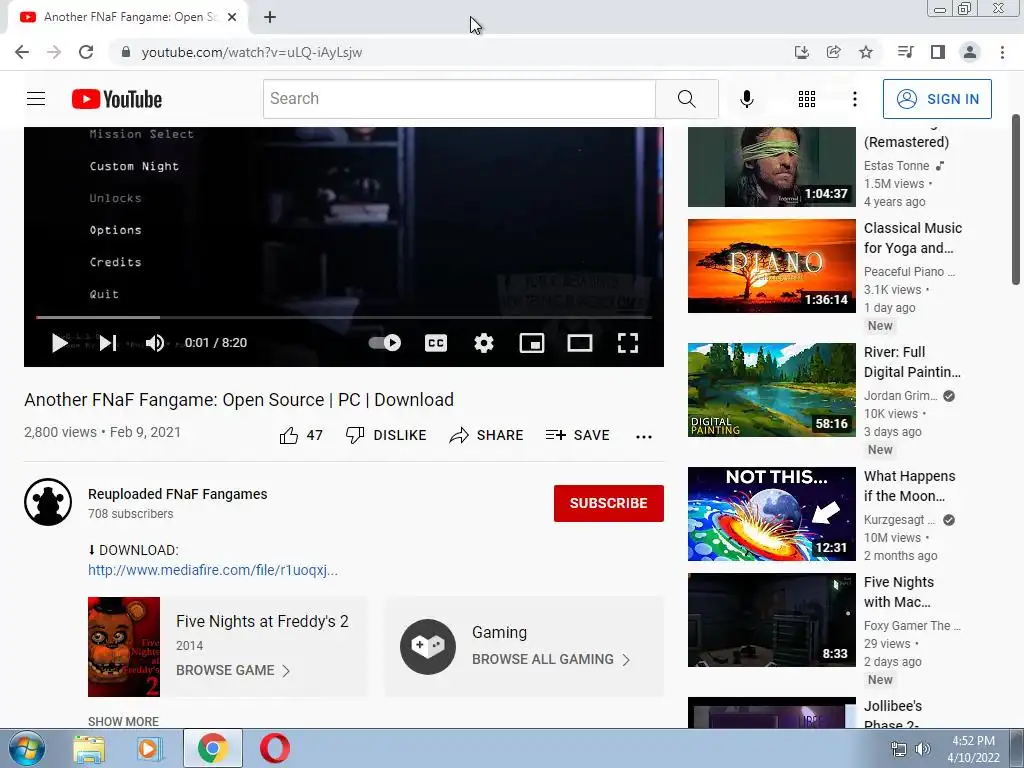Screen dimensions: 1024x768
Task: Mute the video volume speaker icon
Action: click(x=155, y=343)
